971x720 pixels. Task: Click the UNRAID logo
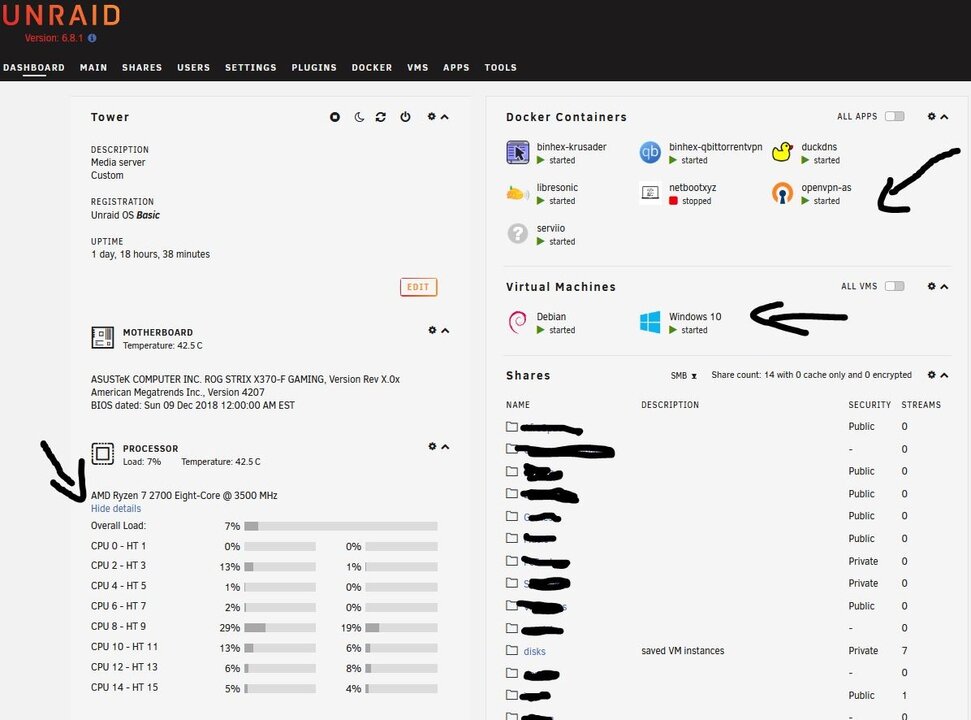[x=61, y=15]
